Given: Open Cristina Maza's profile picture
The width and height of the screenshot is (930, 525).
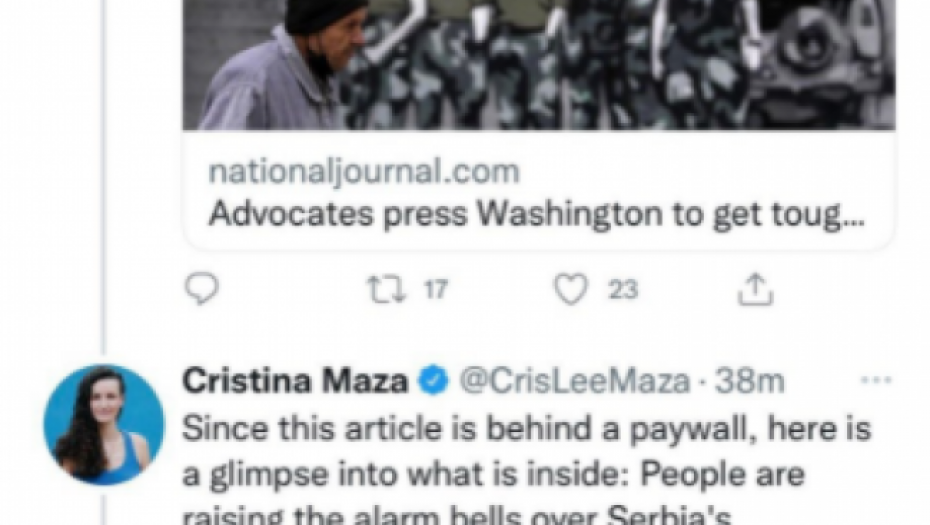Looking at the screenshot, I should click(104, 425).
